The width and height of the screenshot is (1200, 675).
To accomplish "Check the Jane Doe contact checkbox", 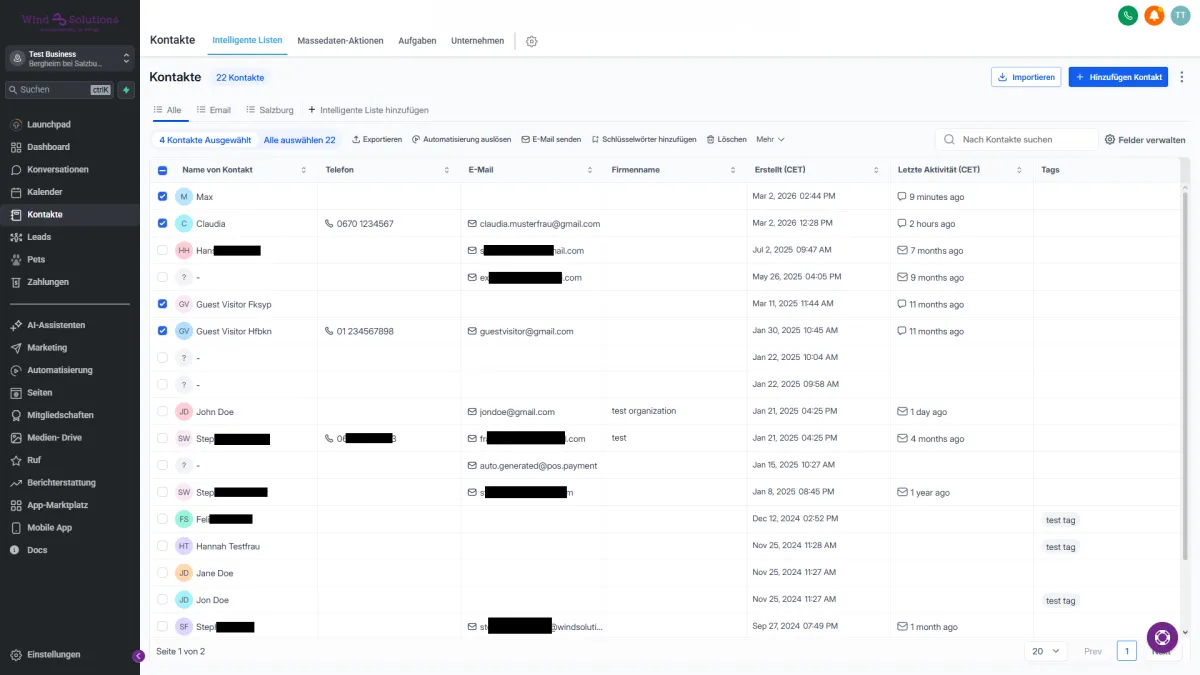I will 163,573.
